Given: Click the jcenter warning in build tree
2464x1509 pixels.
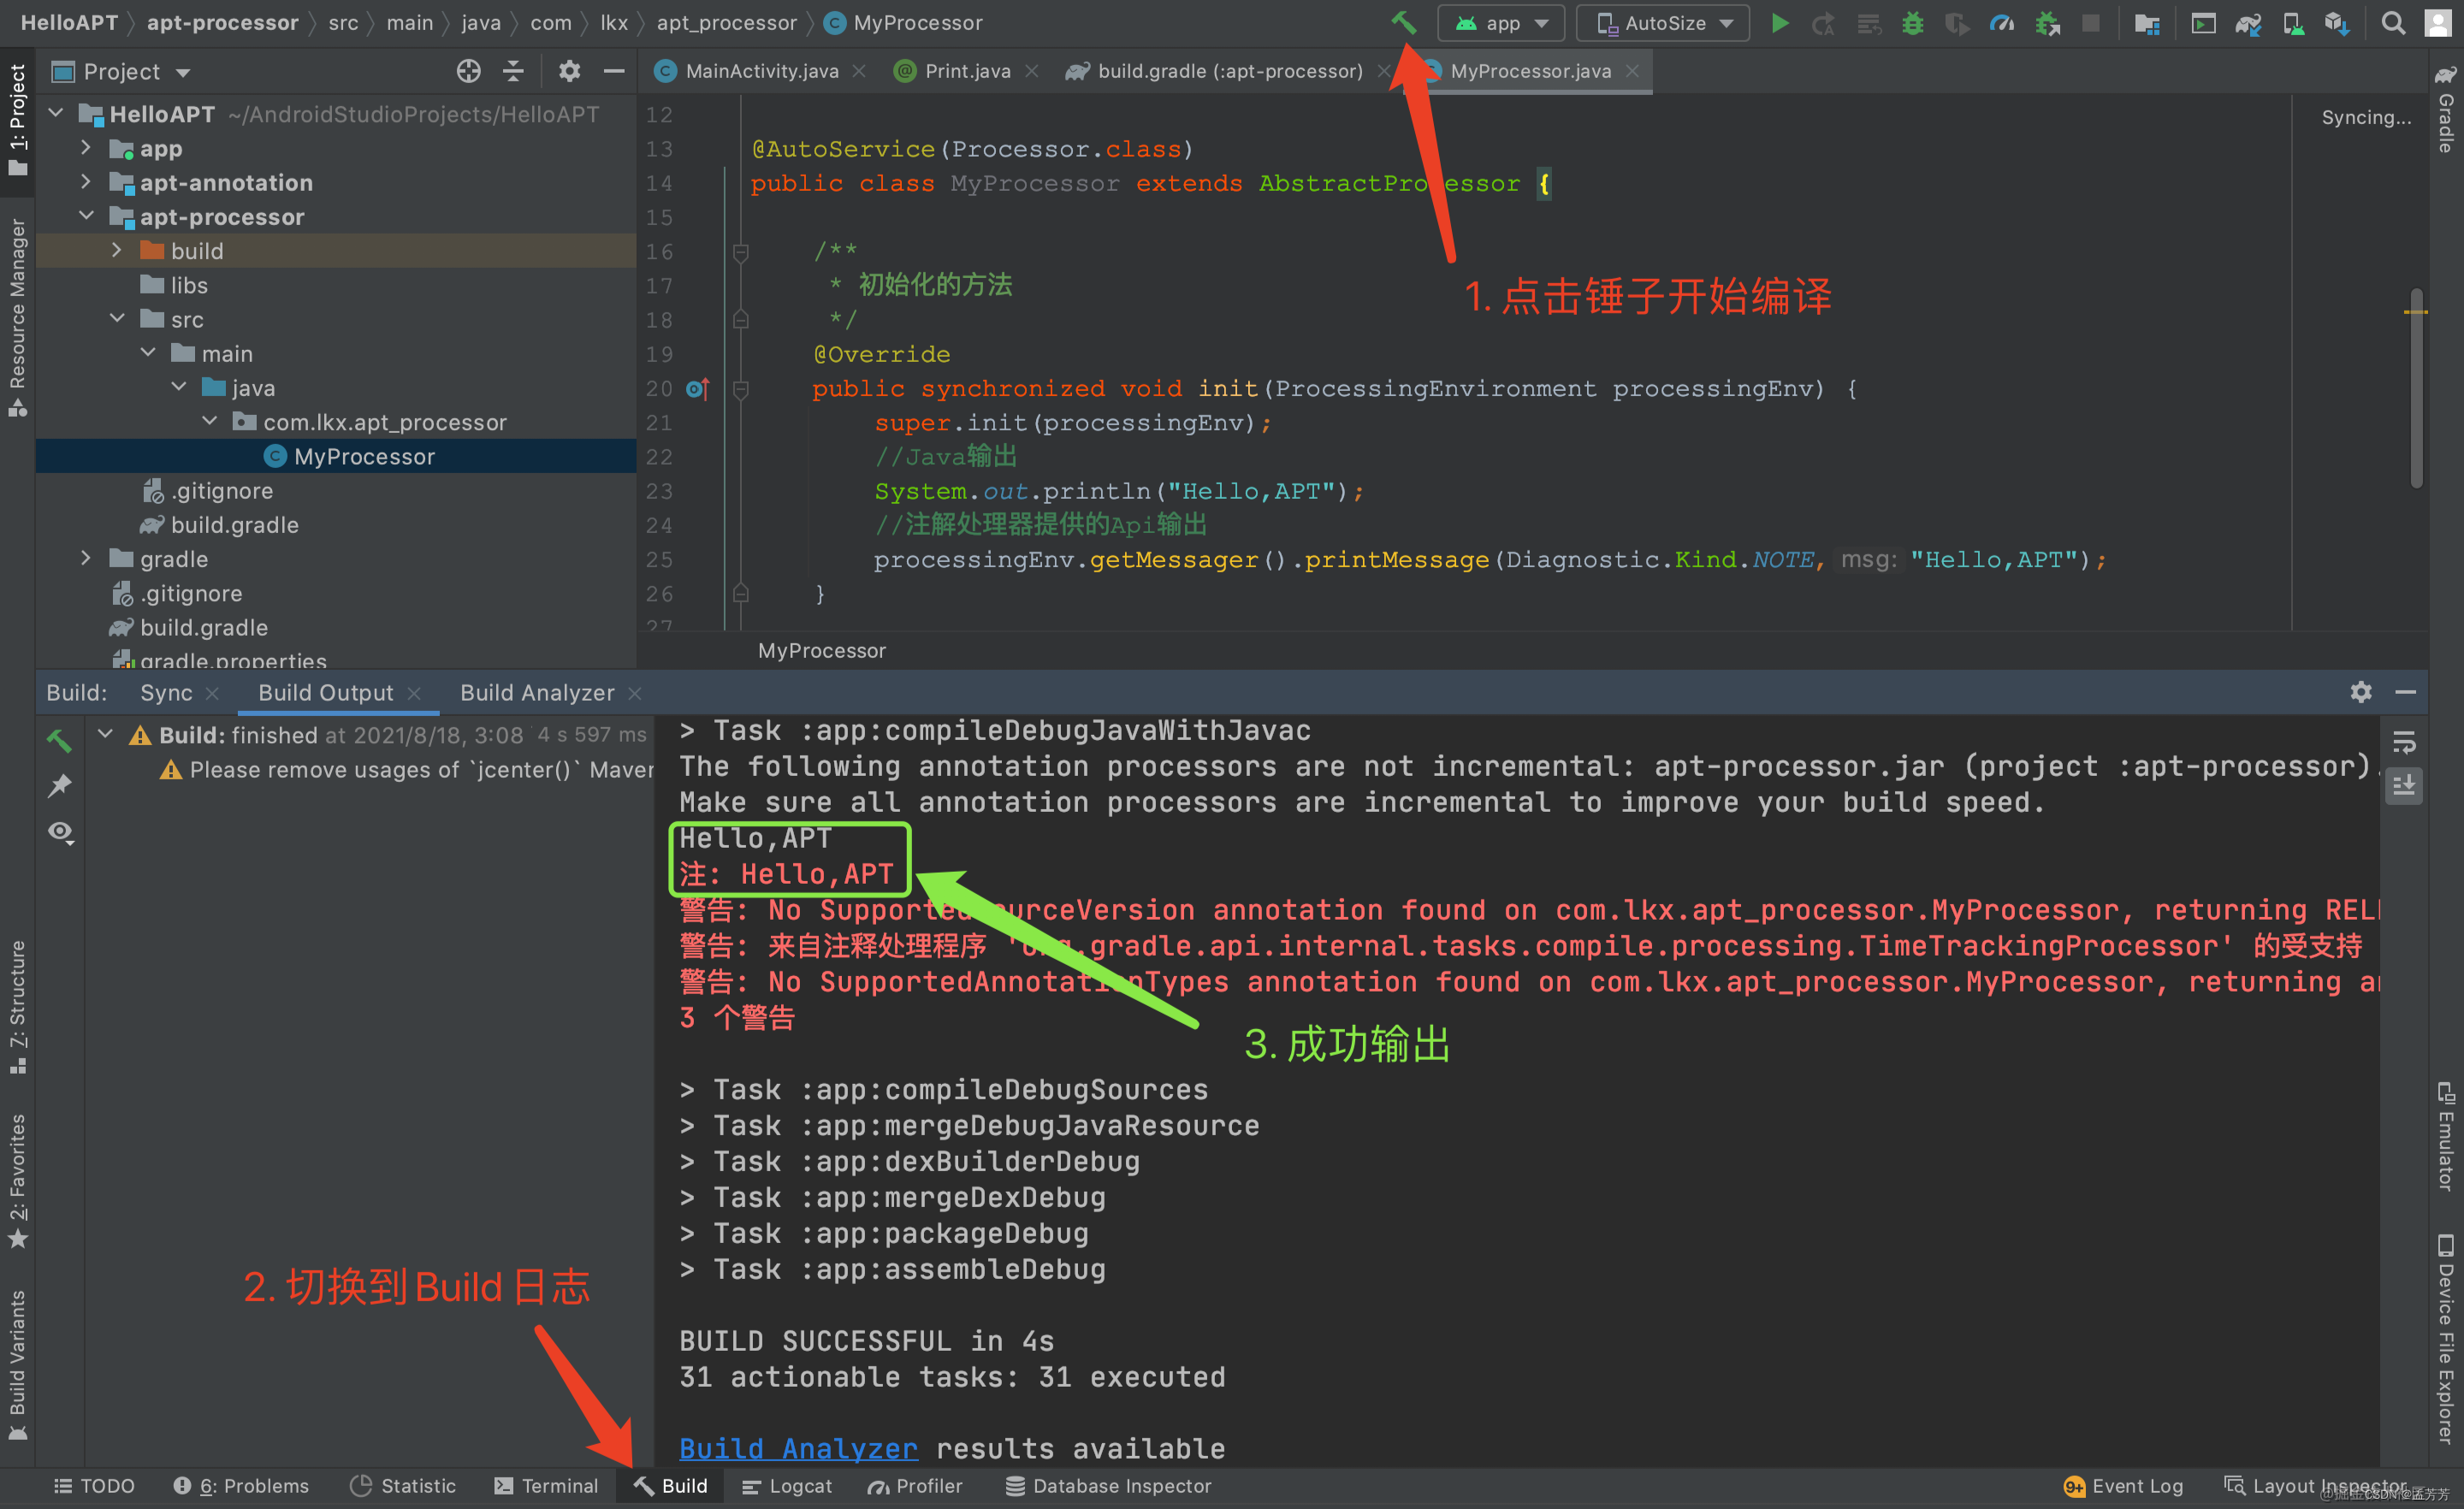Looking at the screenshot, I should coord(406,769).
